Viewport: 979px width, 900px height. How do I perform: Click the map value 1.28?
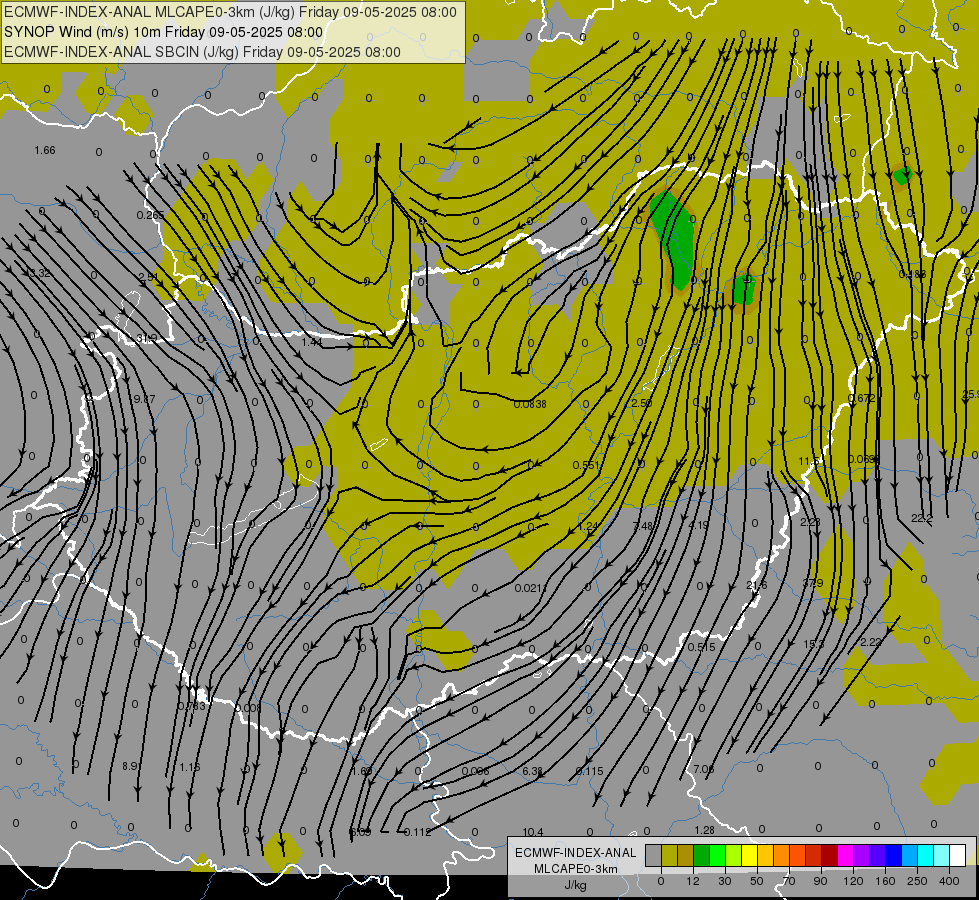click(x=704, y=830)
